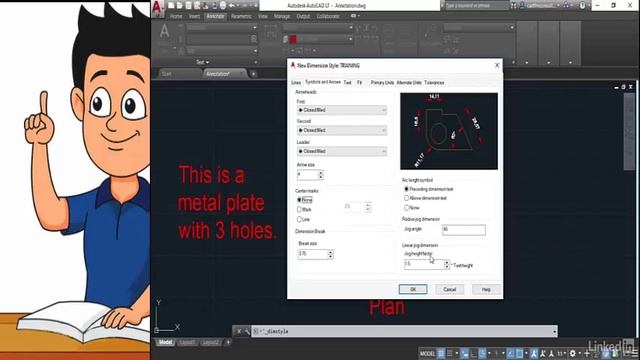
Task: Open the Layout1 tab
Action: (x=187, y=342)
